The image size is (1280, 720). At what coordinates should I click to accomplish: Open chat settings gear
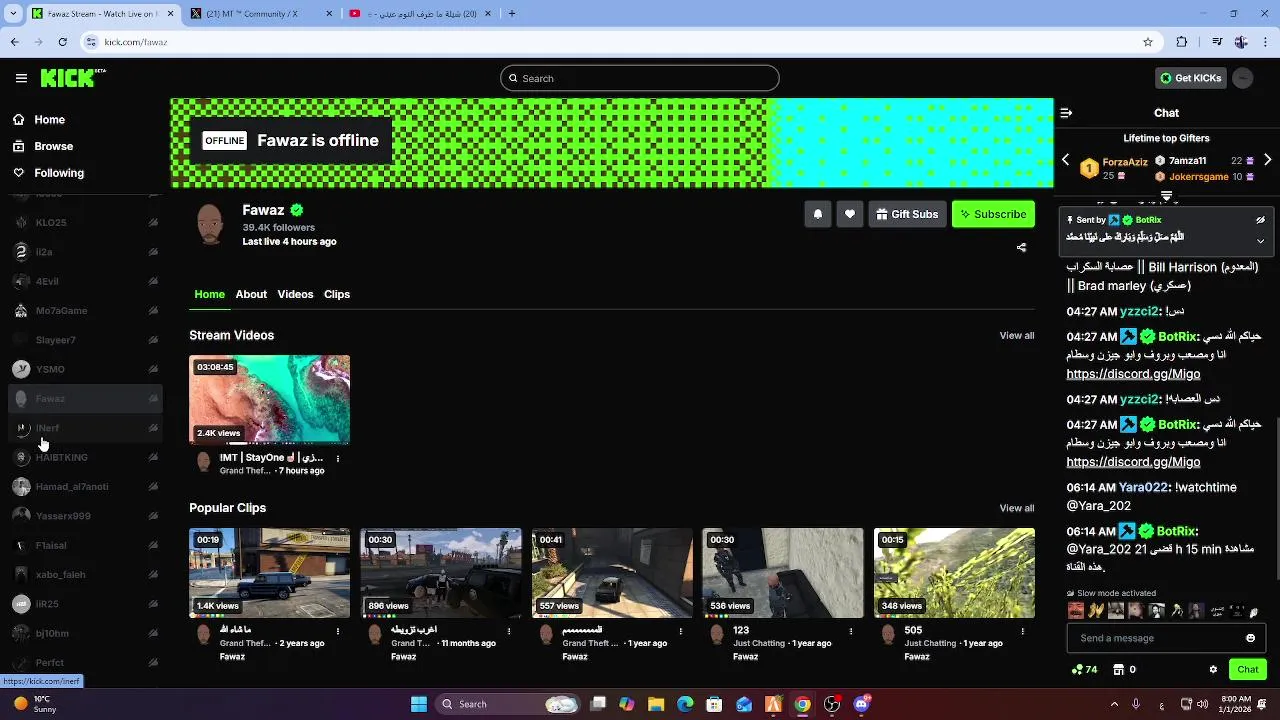point(1213,669)
